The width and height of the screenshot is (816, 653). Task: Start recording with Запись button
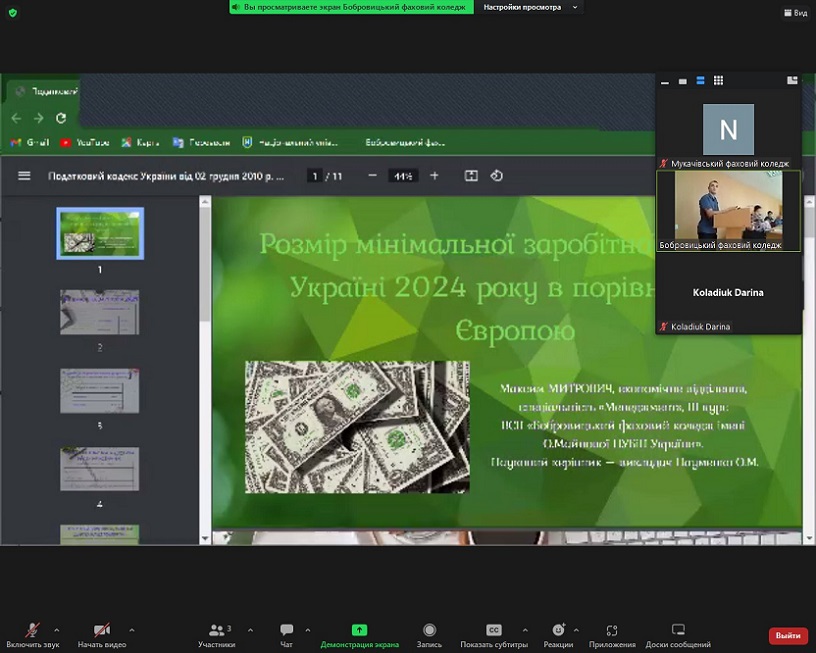click(x=429, y=635)
